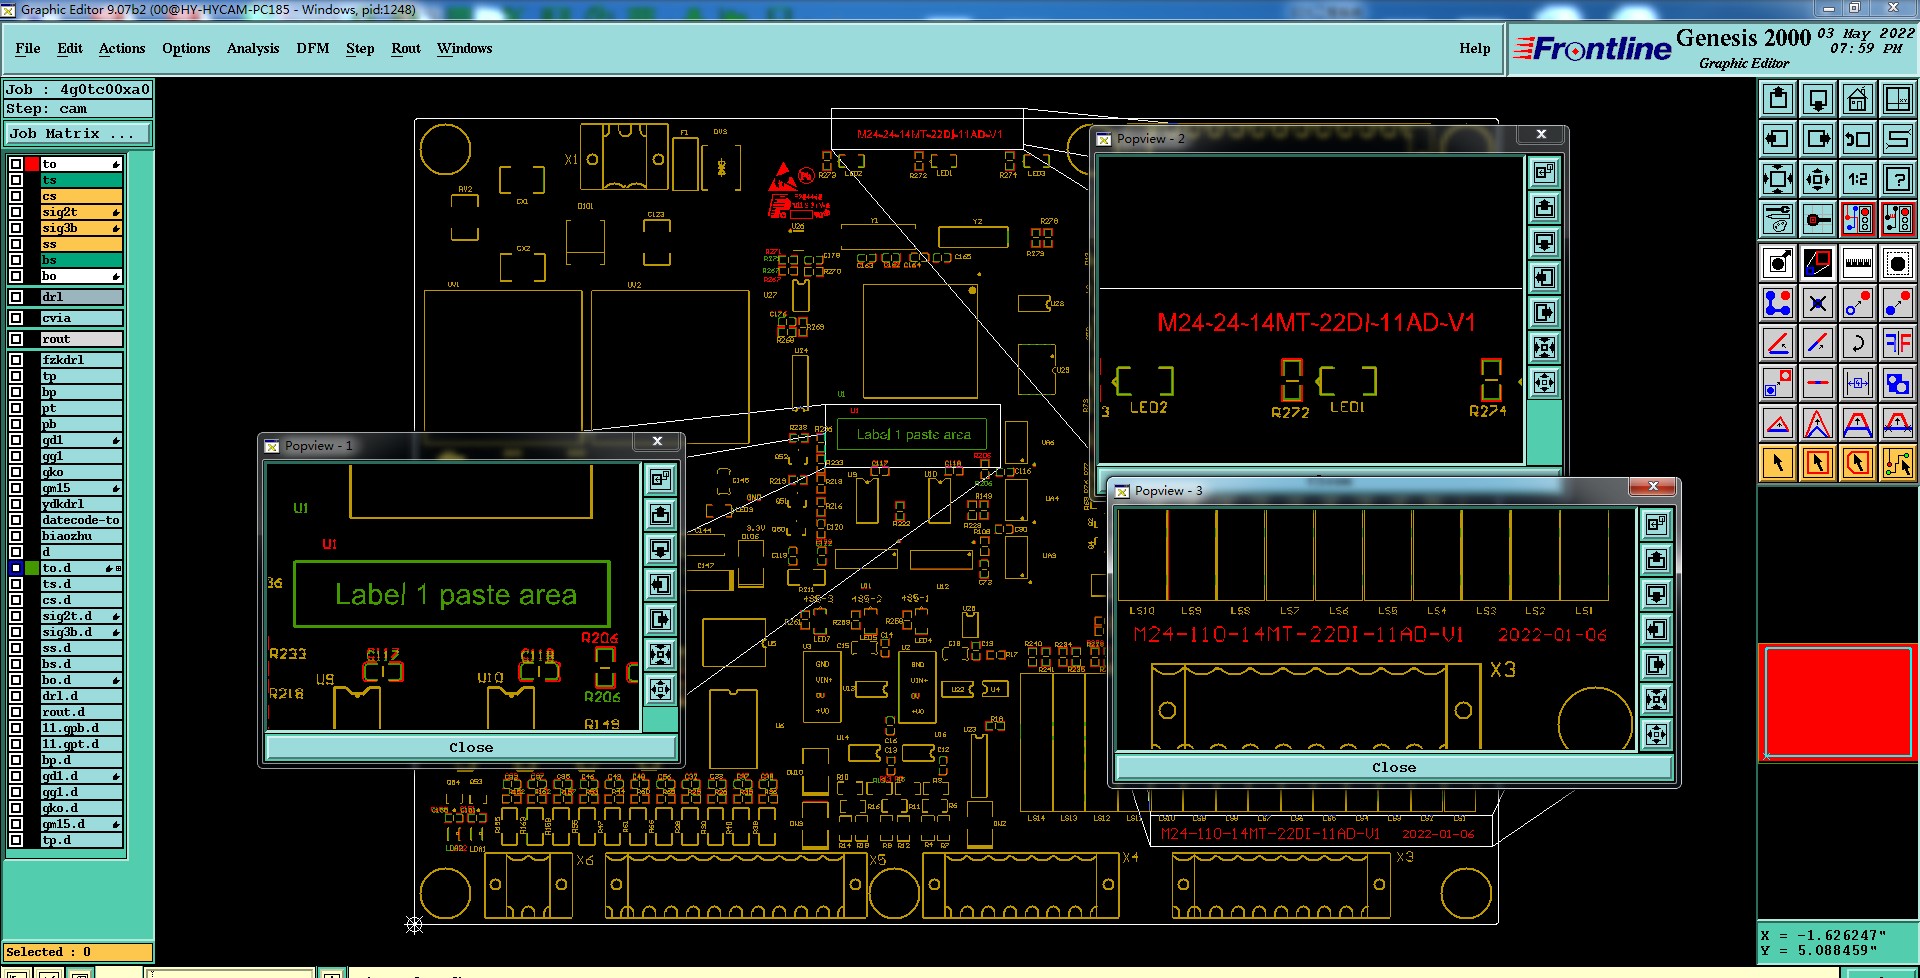Toggle the checkbox for layer biaozhu
This screenshot has width=1920, height=978.
(16, 536)
